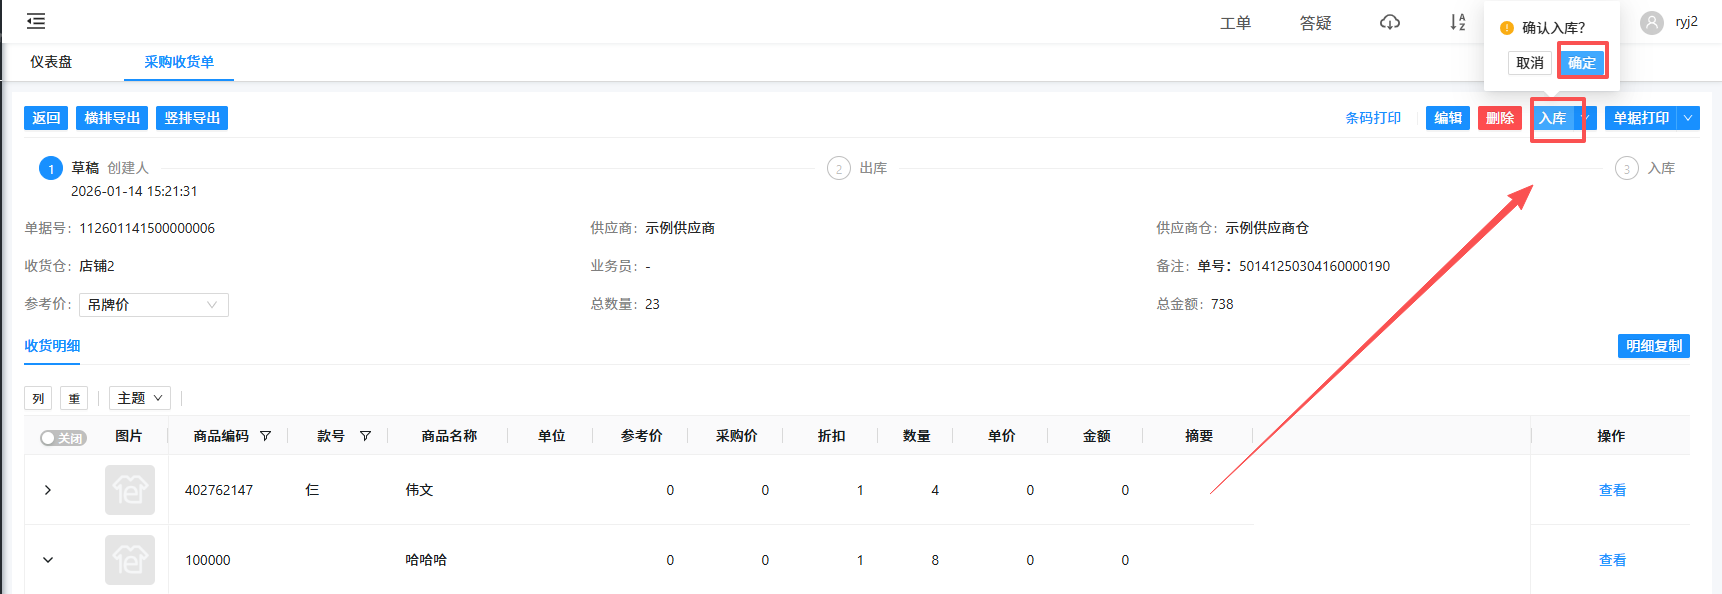
Task: Click 单据号 value 112601141500000006
Action: coord(147,228)
